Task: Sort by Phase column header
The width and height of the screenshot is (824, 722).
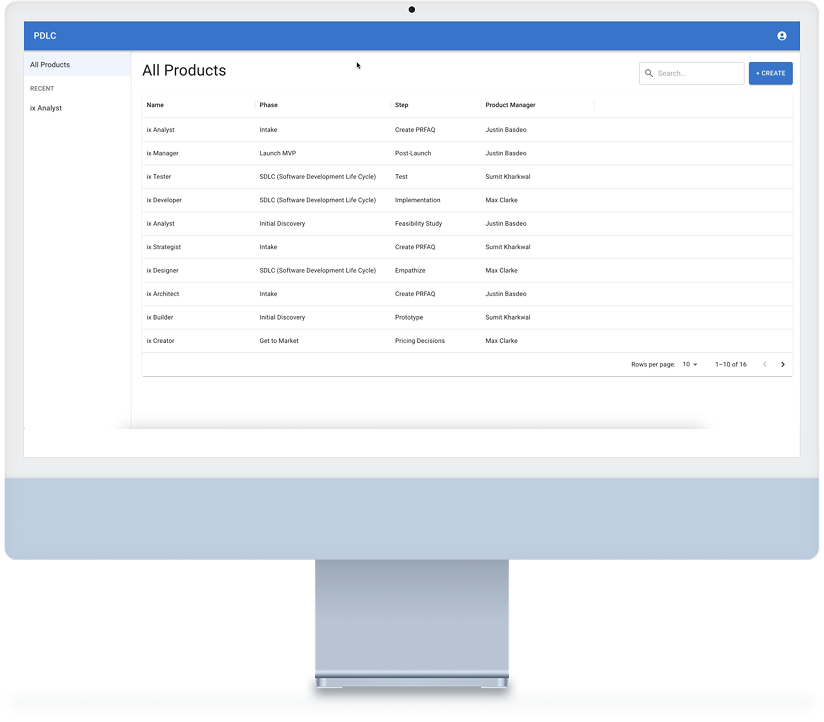Action: [x=268, y=105]
